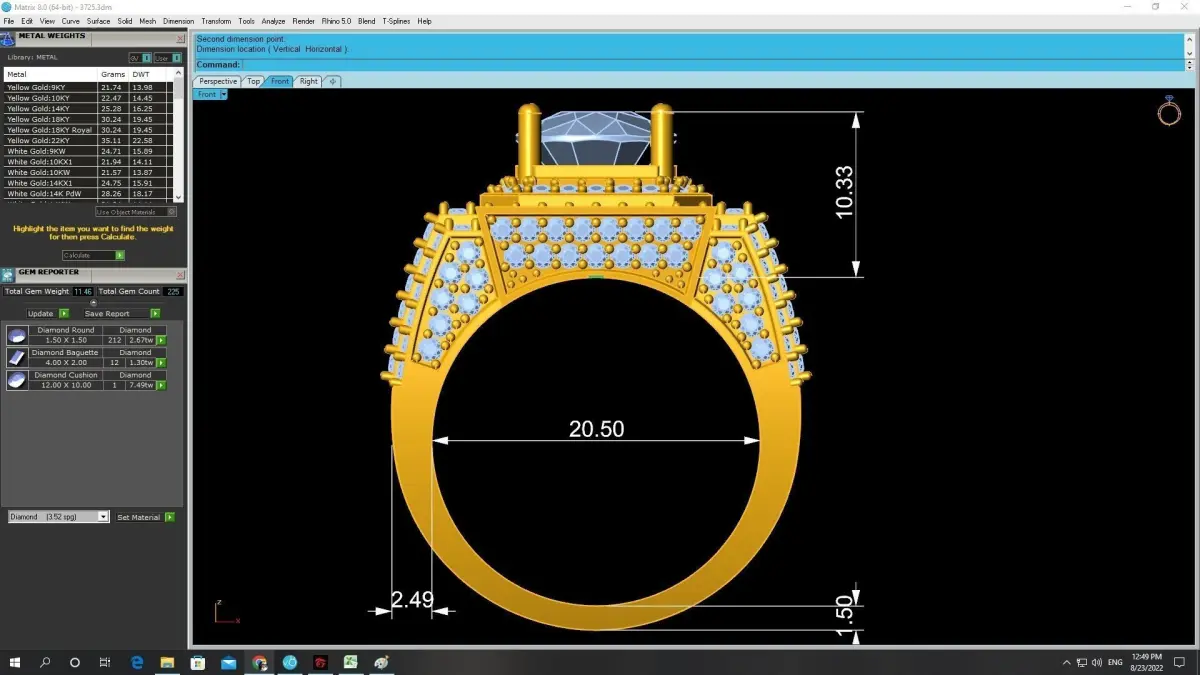Image resolution: width=1200 pixels, height=675 pixels.
Task: Click the Diamond Cushion gem thumbnail
Action: [17, 380]
